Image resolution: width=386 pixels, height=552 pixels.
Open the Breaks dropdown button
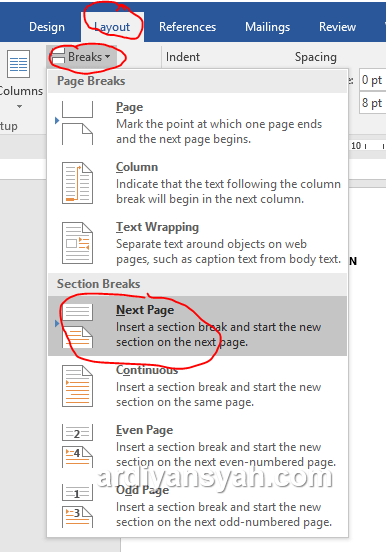pos(82,57)
